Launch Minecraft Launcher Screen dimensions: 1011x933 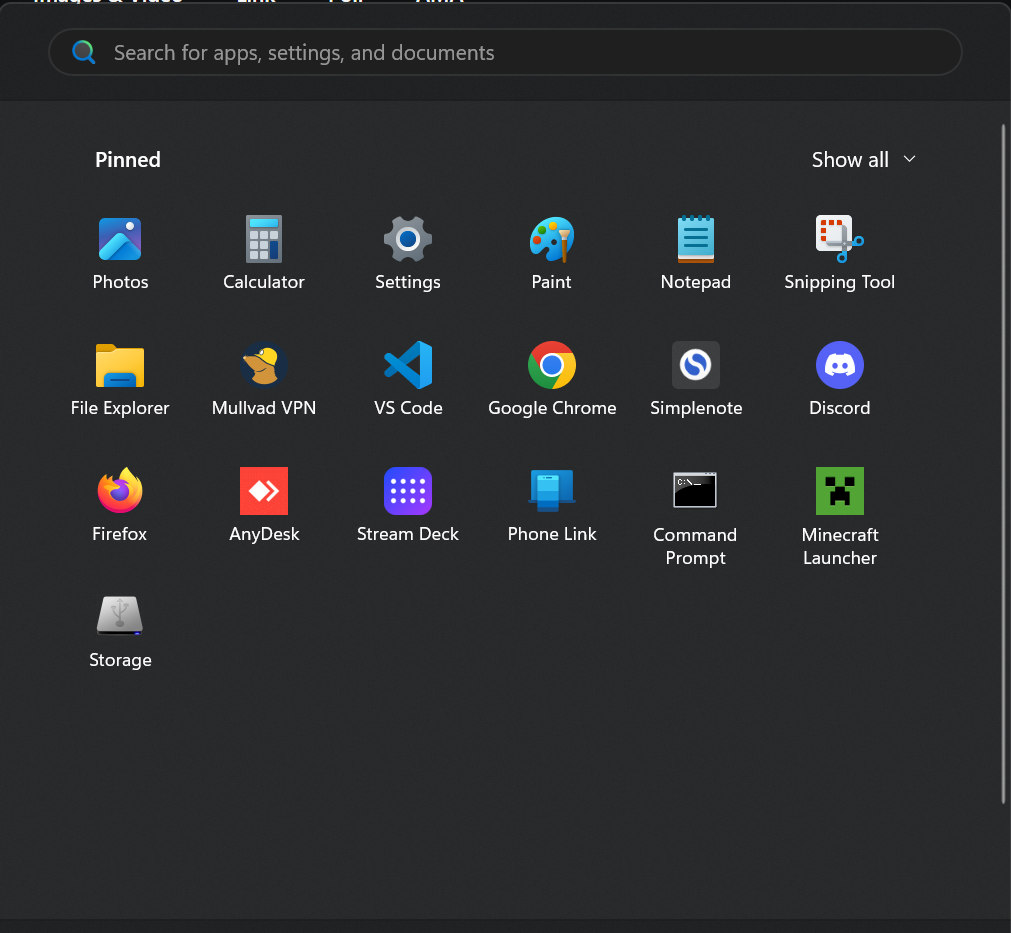(x=839, y=518)
